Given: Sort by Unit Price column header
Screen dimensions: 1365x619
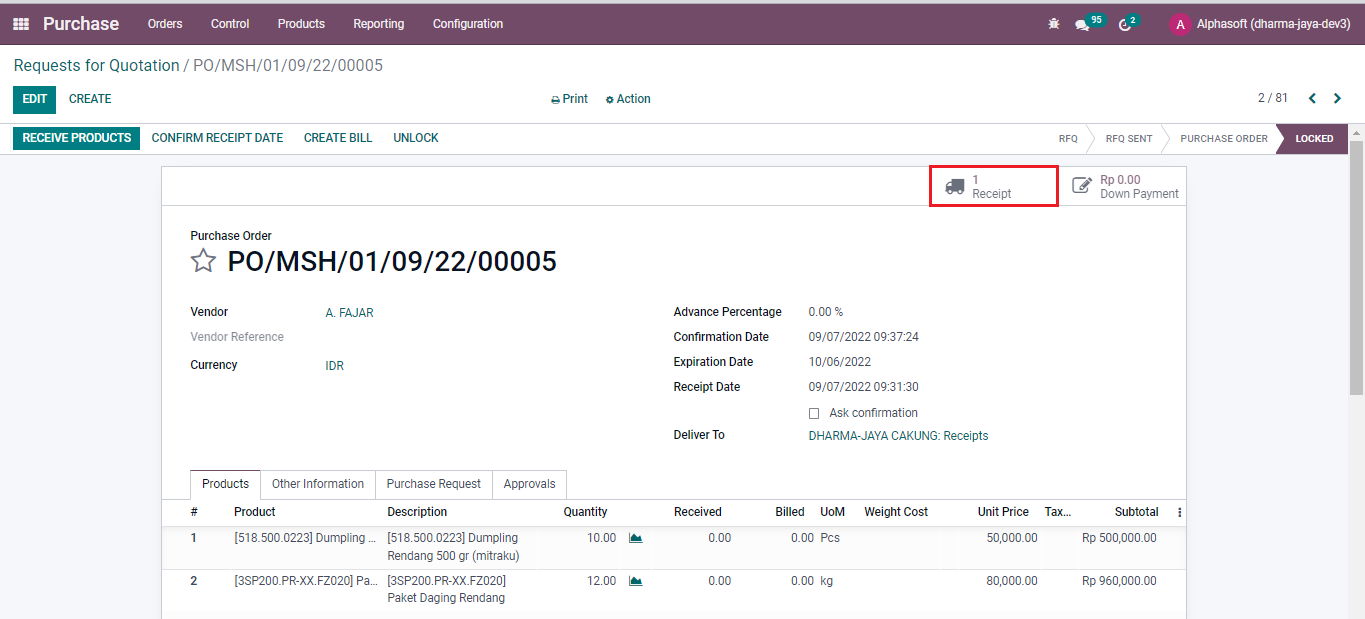Looking at the screenshot, I should (1003, 512).
